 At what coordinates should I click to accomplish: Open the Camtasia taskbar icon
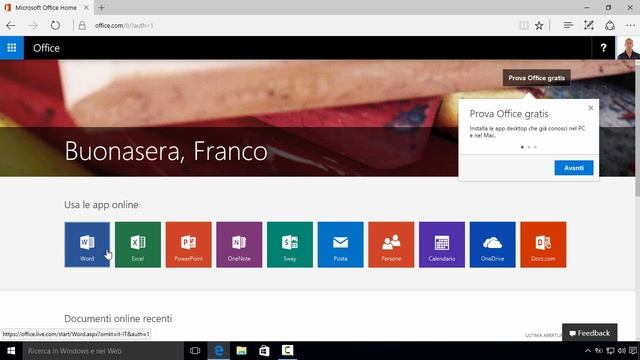[x=287, y=351]
